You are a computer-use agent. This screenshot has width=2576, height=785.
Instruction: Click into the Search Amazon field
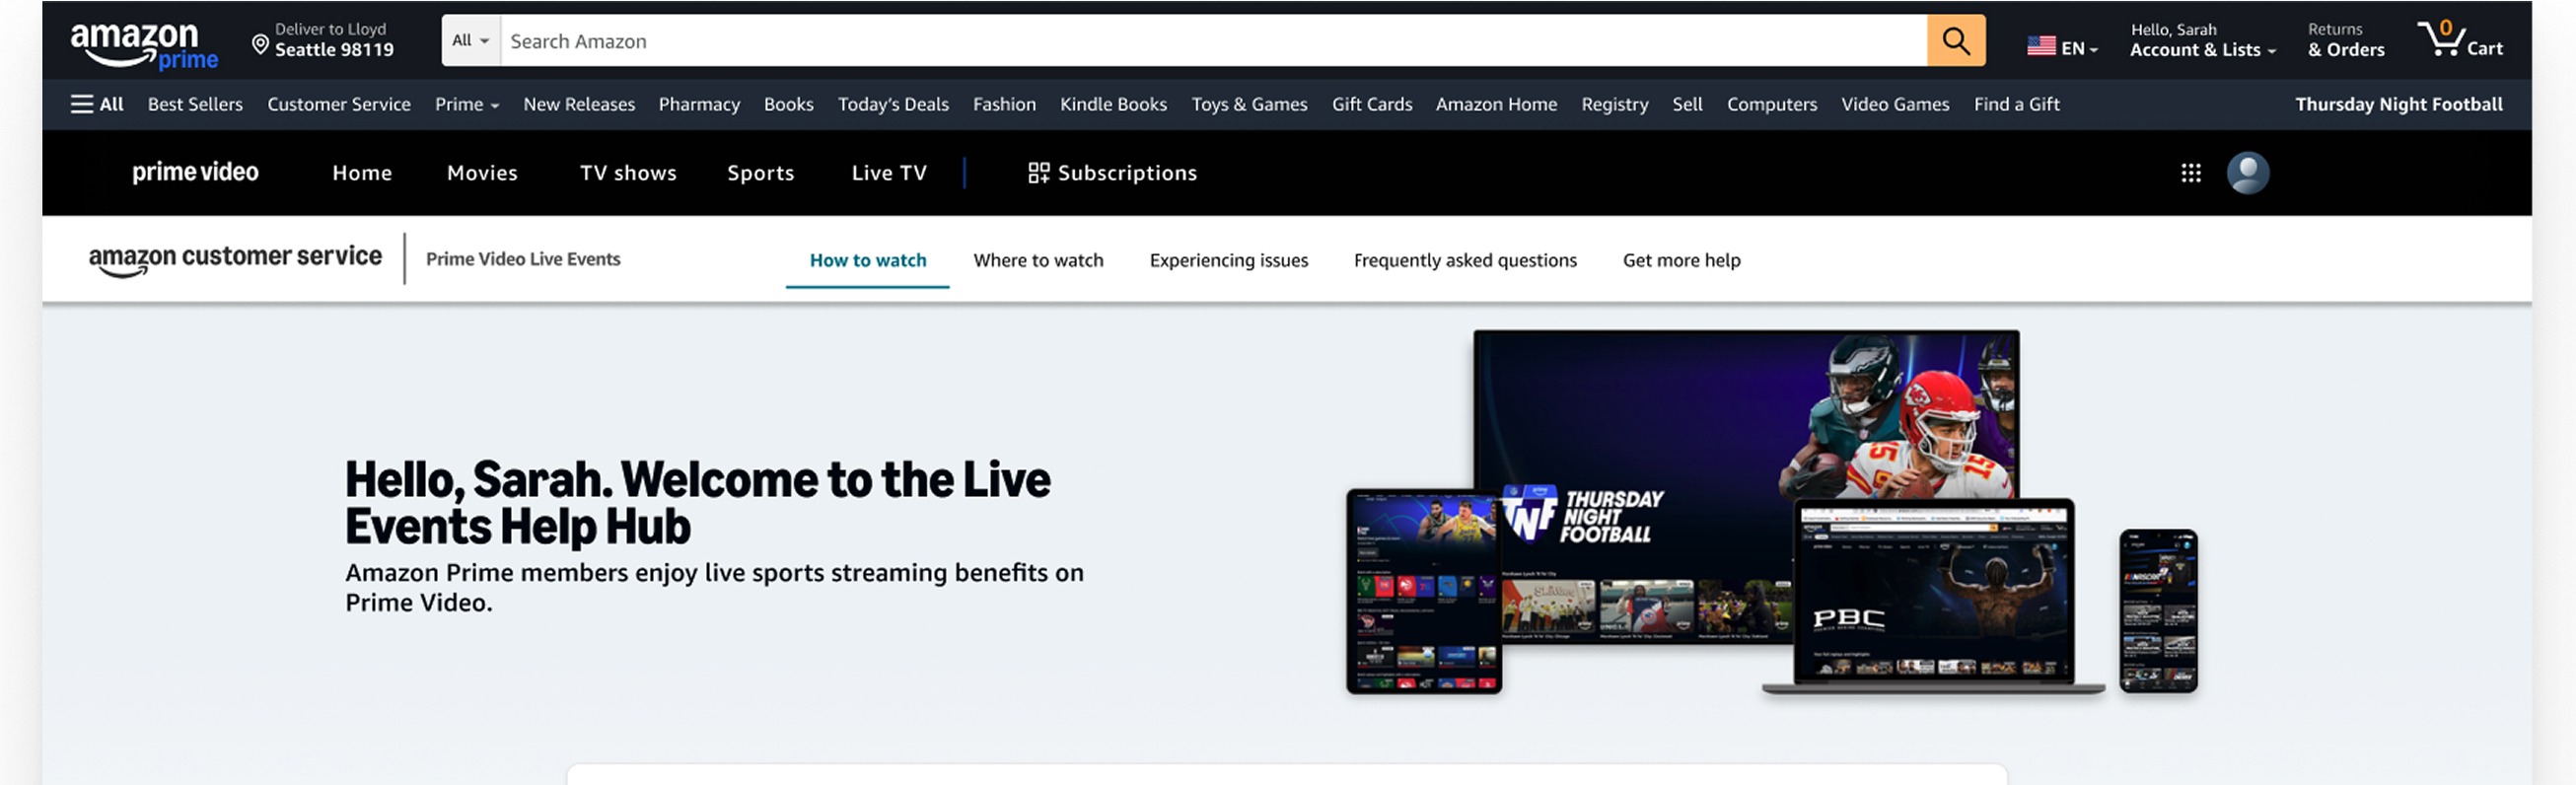1210,41
